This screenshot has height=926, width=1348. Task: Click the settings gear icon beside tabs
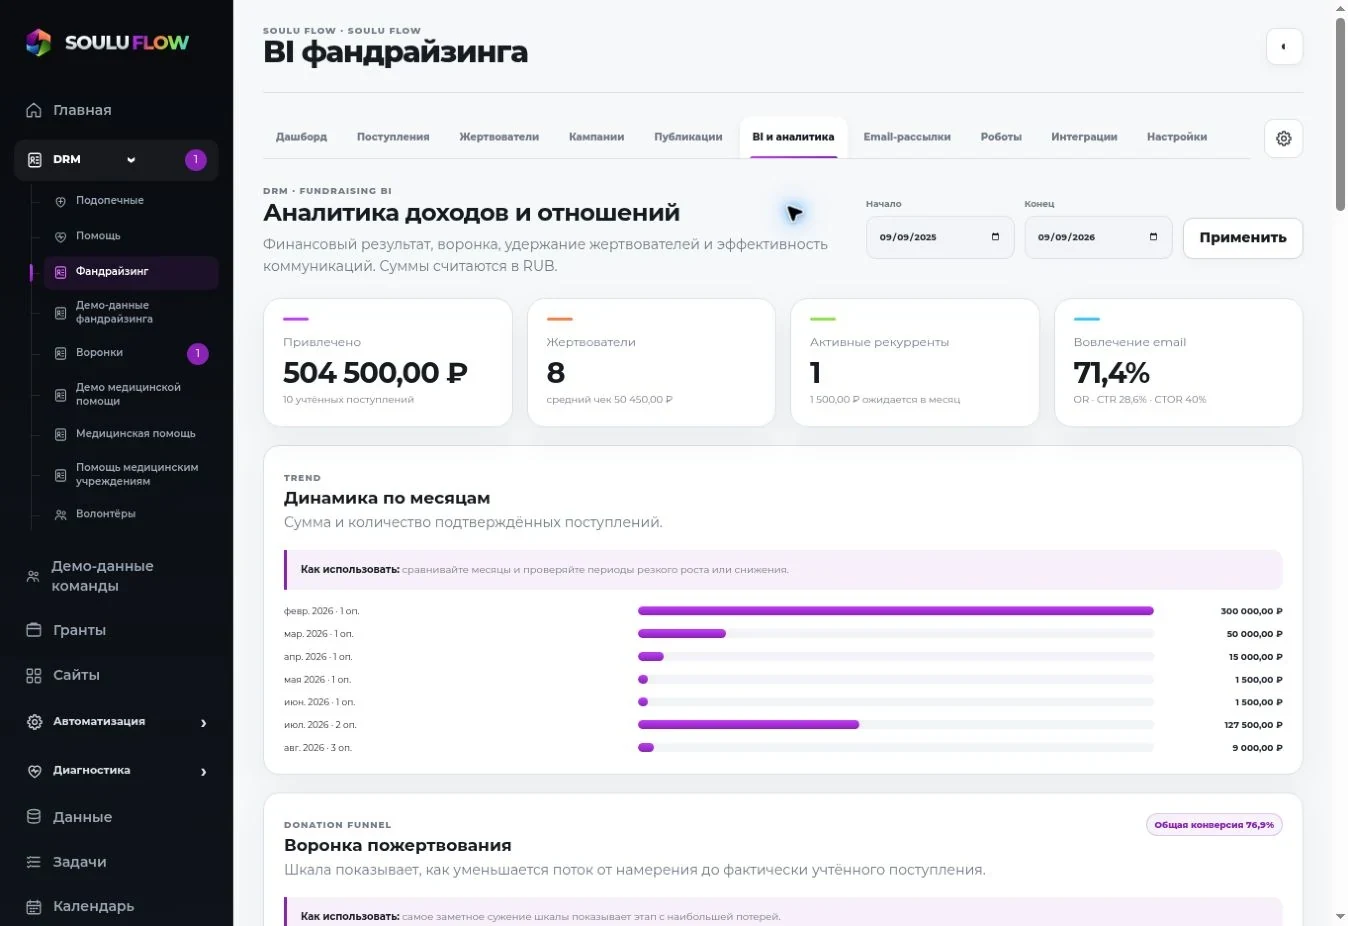tap(1284, 139)
